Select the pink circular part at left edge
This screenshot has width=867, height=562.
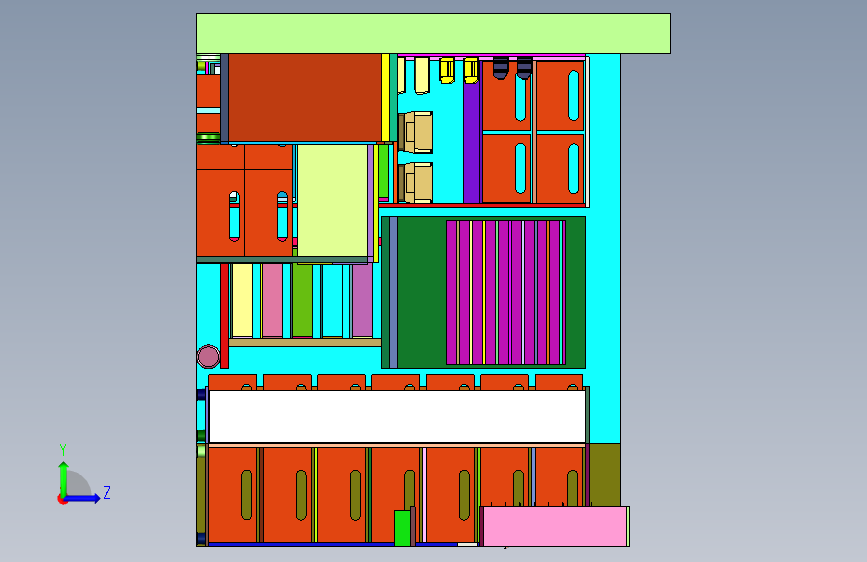(x=208, y=357)
